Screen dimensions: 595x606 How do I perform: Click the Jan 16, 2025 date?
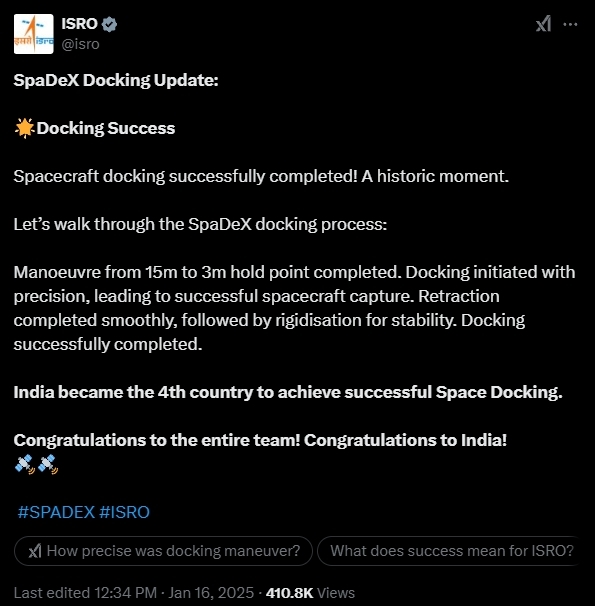pyautogui.click(x=211, y=593)
